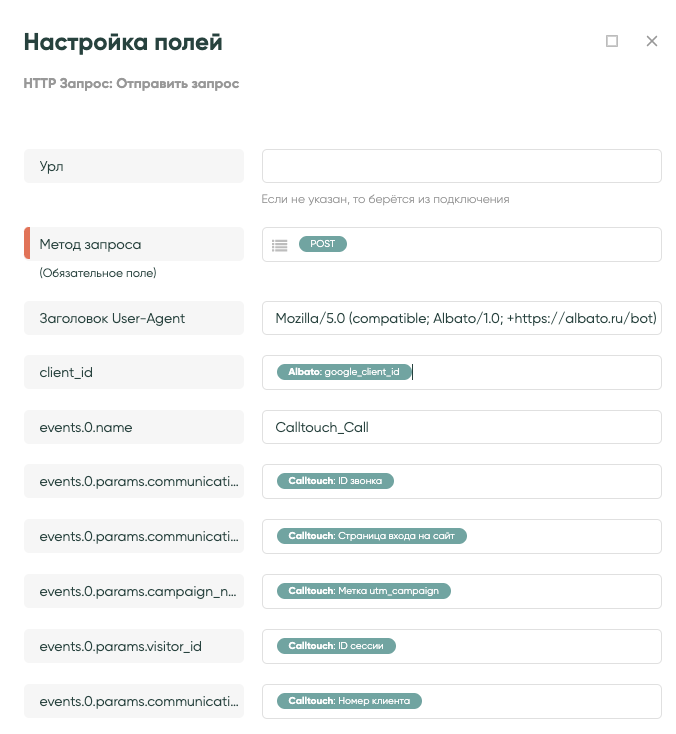Click the Номер клиента tag
This screenshot has height=734, width=676.
(349, 701)
